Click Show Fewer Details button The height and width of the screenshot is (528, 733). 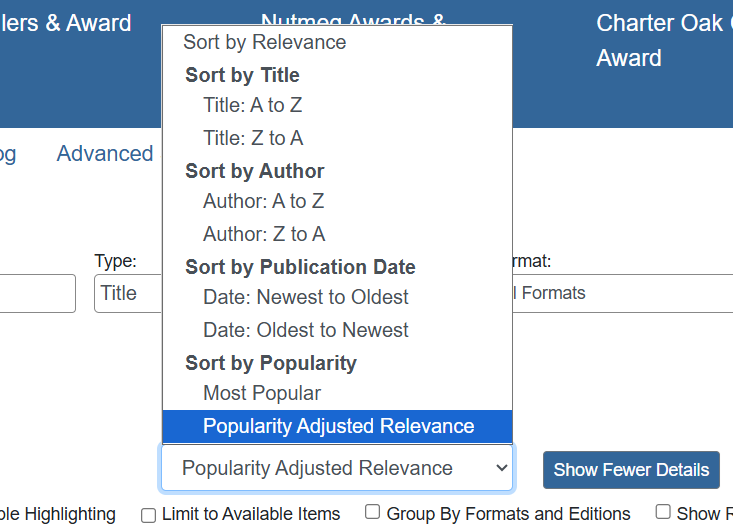point(631,469)
